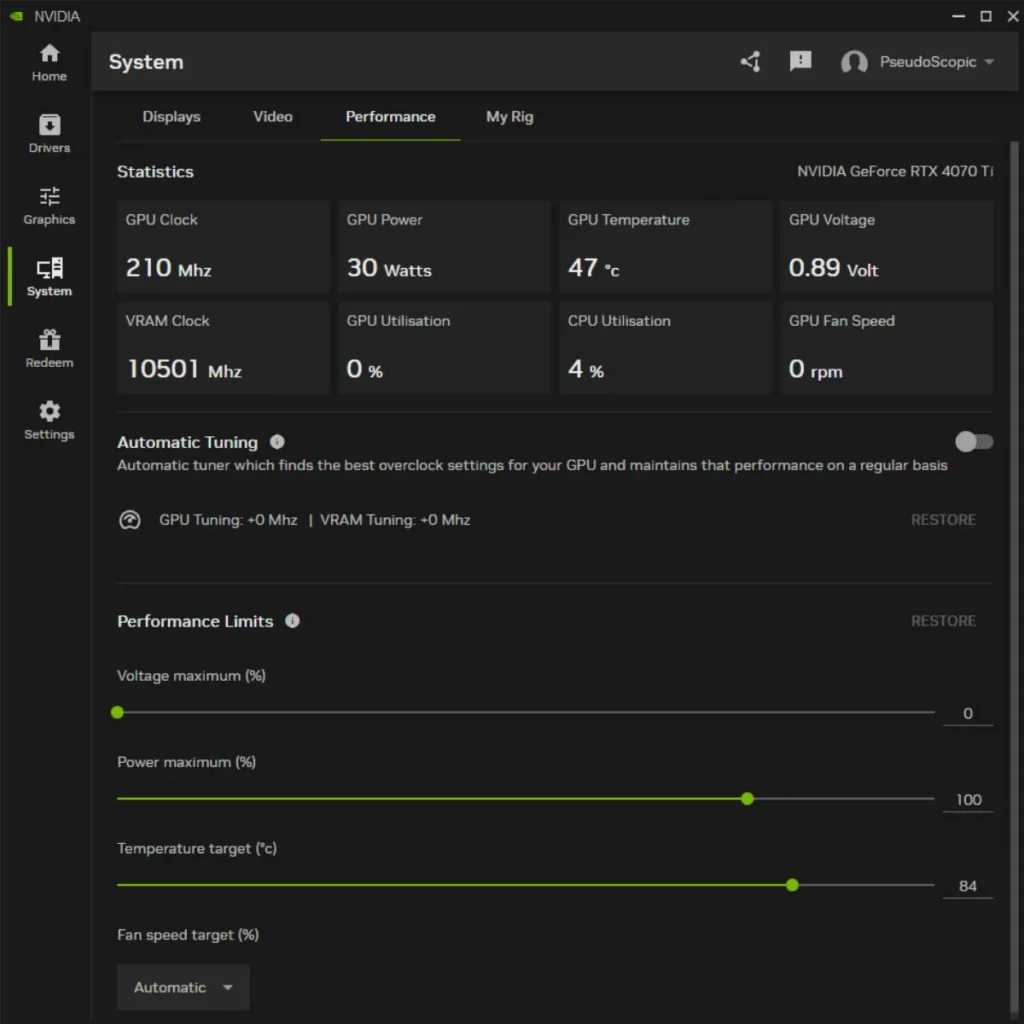Open the Redeem gift section
Viewport: 1024px width, 1024px height.
[x=49, y=349]
